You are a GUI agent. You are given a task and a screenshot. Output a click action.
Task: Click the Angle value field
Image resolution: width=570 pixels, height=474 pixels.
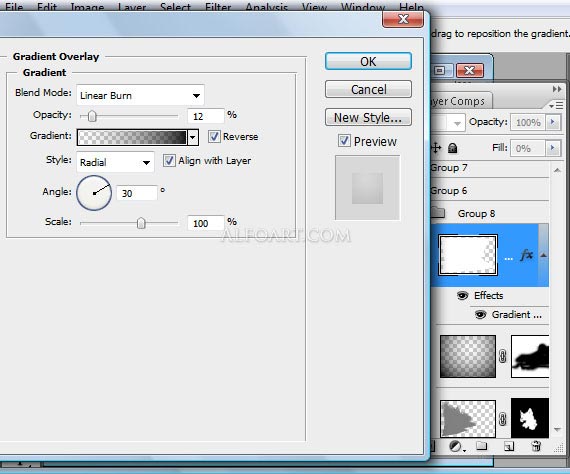[137, 193]
